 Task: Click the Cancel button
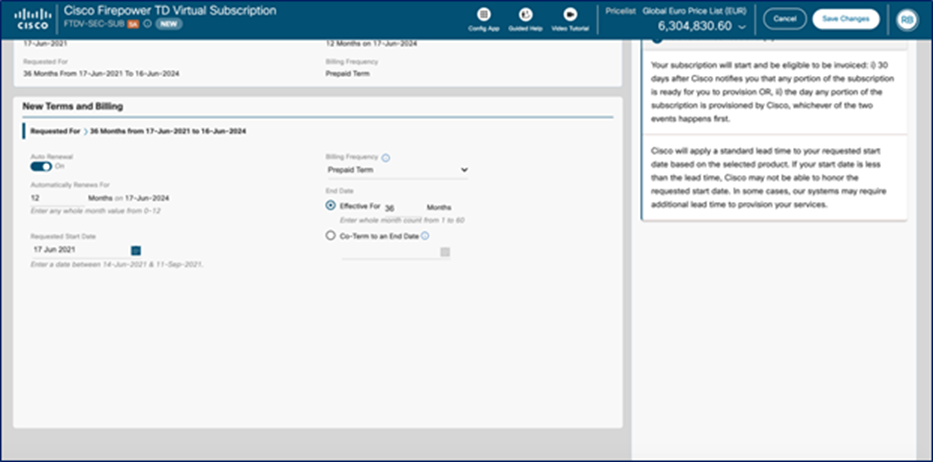785,19
